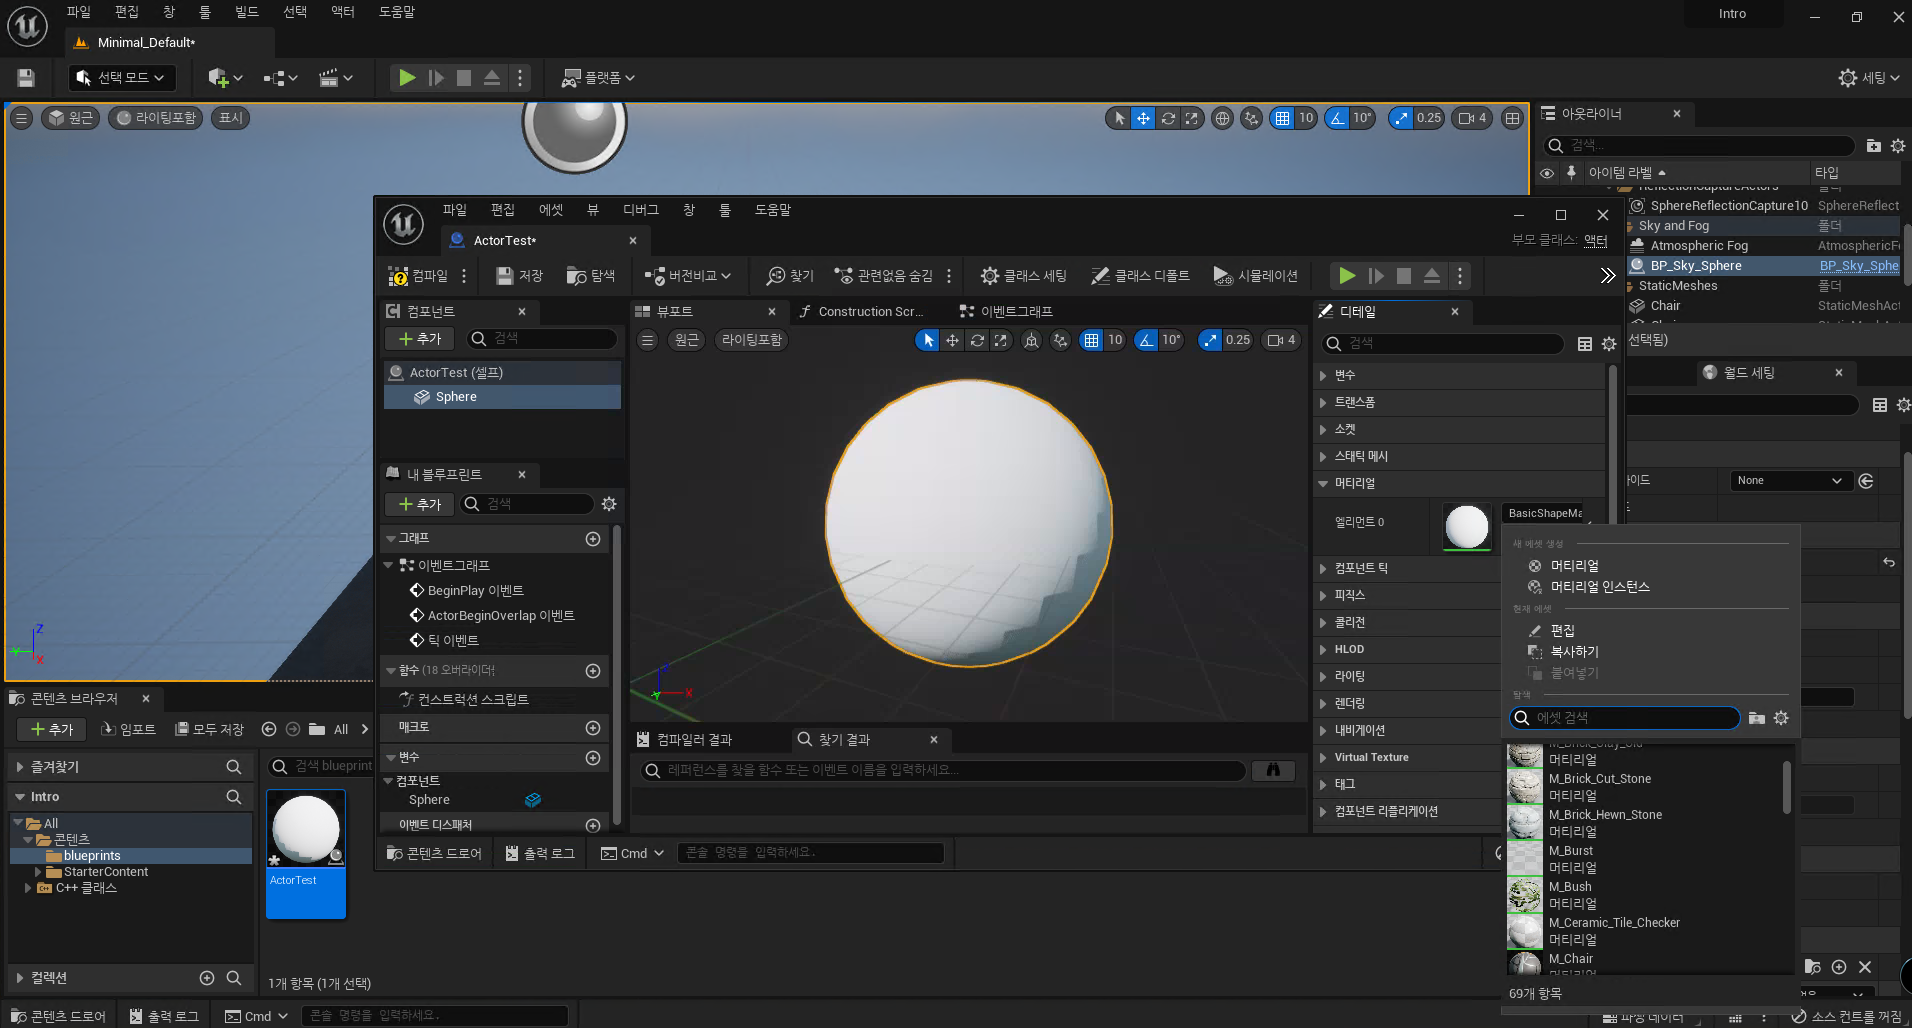Open the 디버그 menu in blueprint editor
The image size is (1912, 1028).
tap(640, 210)
